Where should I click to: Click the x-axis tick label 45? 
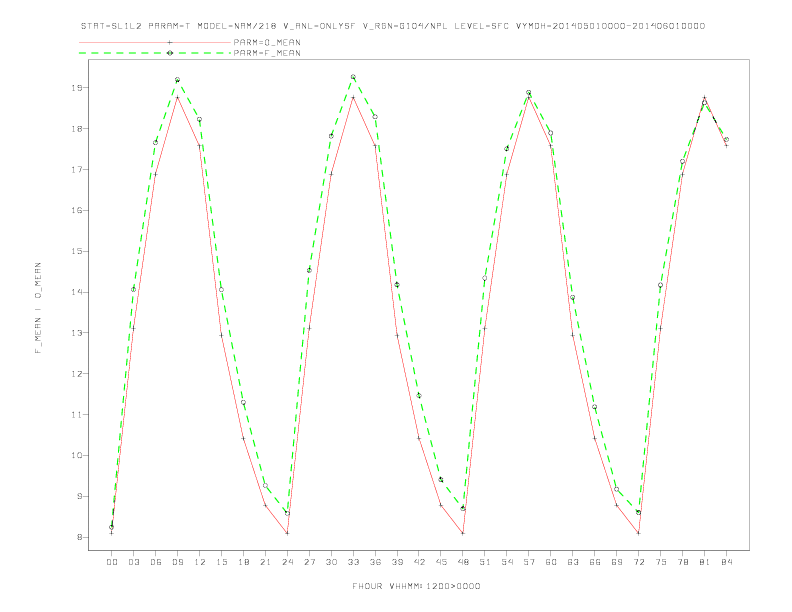click(441, 562)
